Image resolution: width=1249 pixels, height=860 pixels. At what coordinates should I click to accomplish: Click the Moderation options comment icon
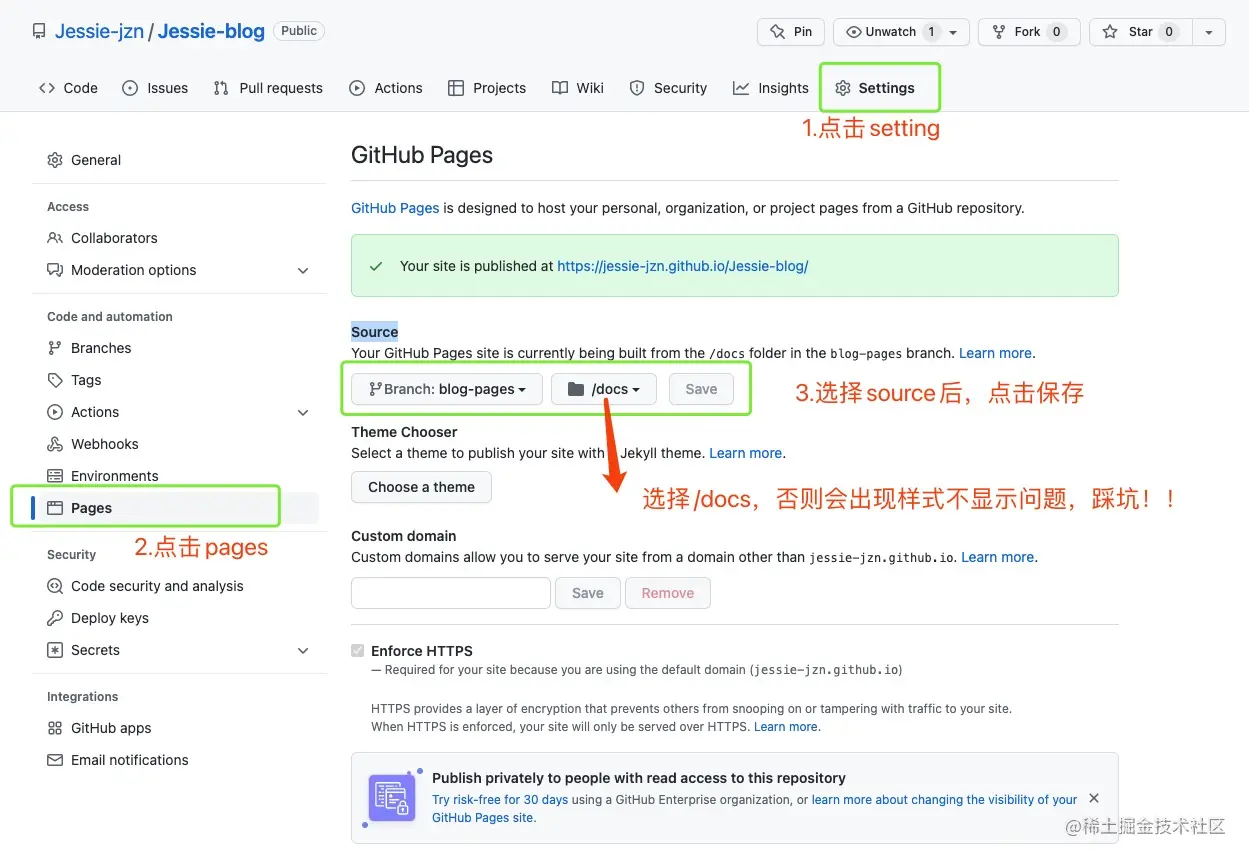pos(55,270)
